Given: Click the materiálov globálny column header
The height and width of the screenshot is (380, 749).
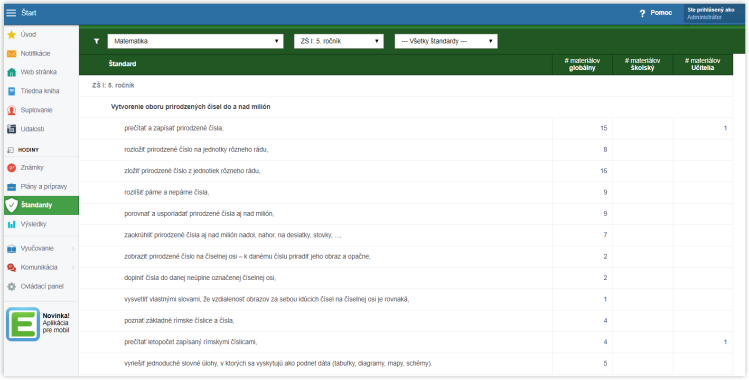Looking at the screenshot, I should tap(582, 64).
